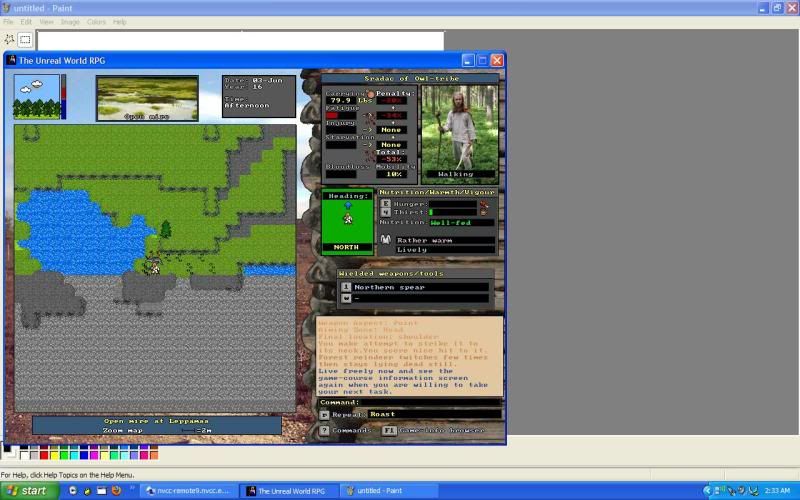Click the q key icon beside Thirst
This screenshot has width=800, height=500.
tap(385, 212)
